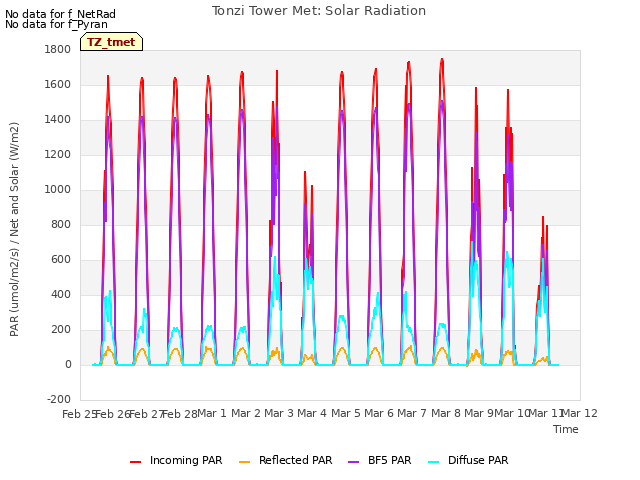Click the Mar 4 x-axis date label
The height and width of the screenshot is (480, 640).
(x=312, y=413)
